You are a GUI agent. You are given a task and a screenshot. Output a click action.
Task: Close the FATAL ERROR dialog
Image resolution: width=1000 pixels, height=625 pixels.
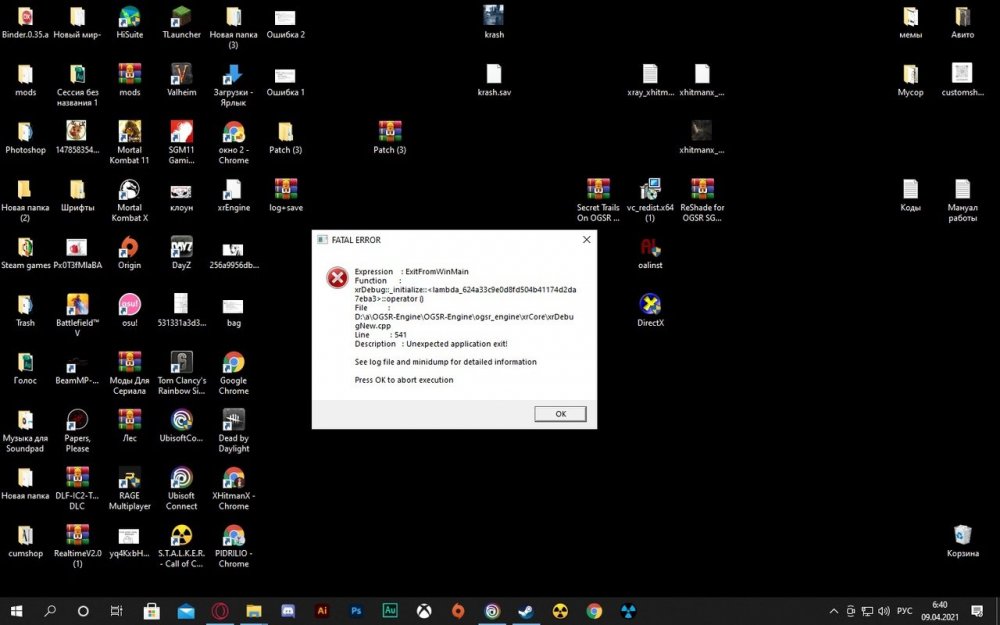coord(586,240)
